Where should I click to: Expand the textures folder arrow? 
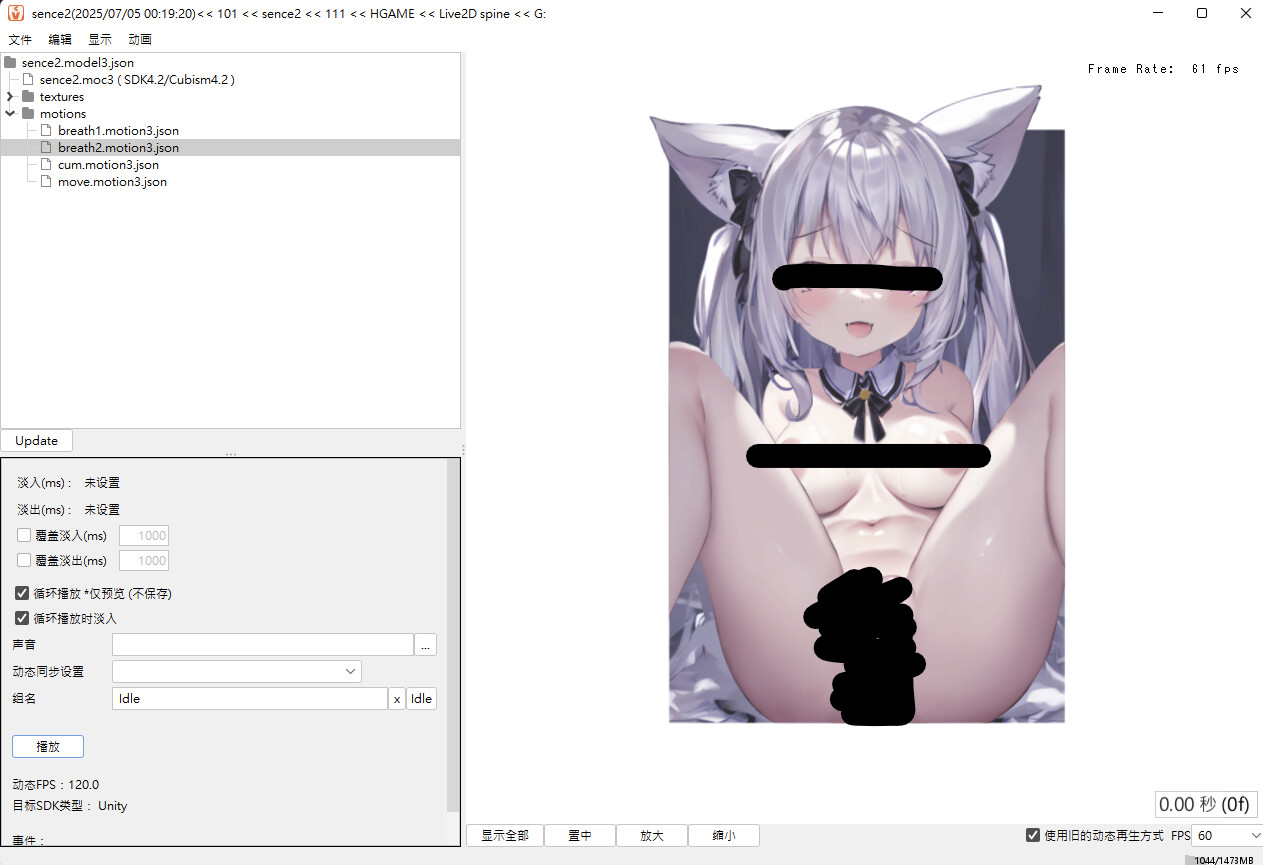click(x=10, y=96)
